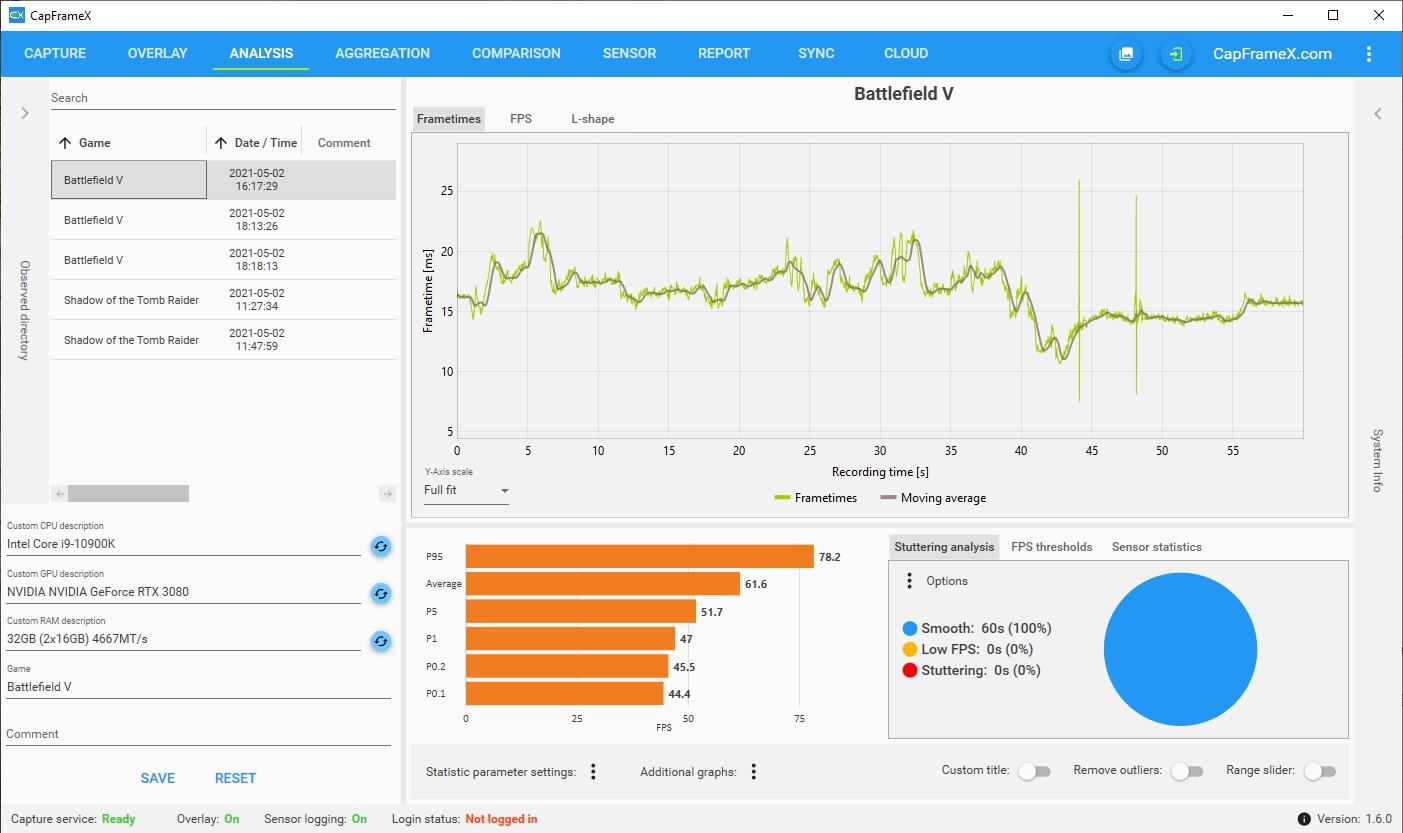
Task: Open the COMPARISON tab
Action: coord(516,54)
